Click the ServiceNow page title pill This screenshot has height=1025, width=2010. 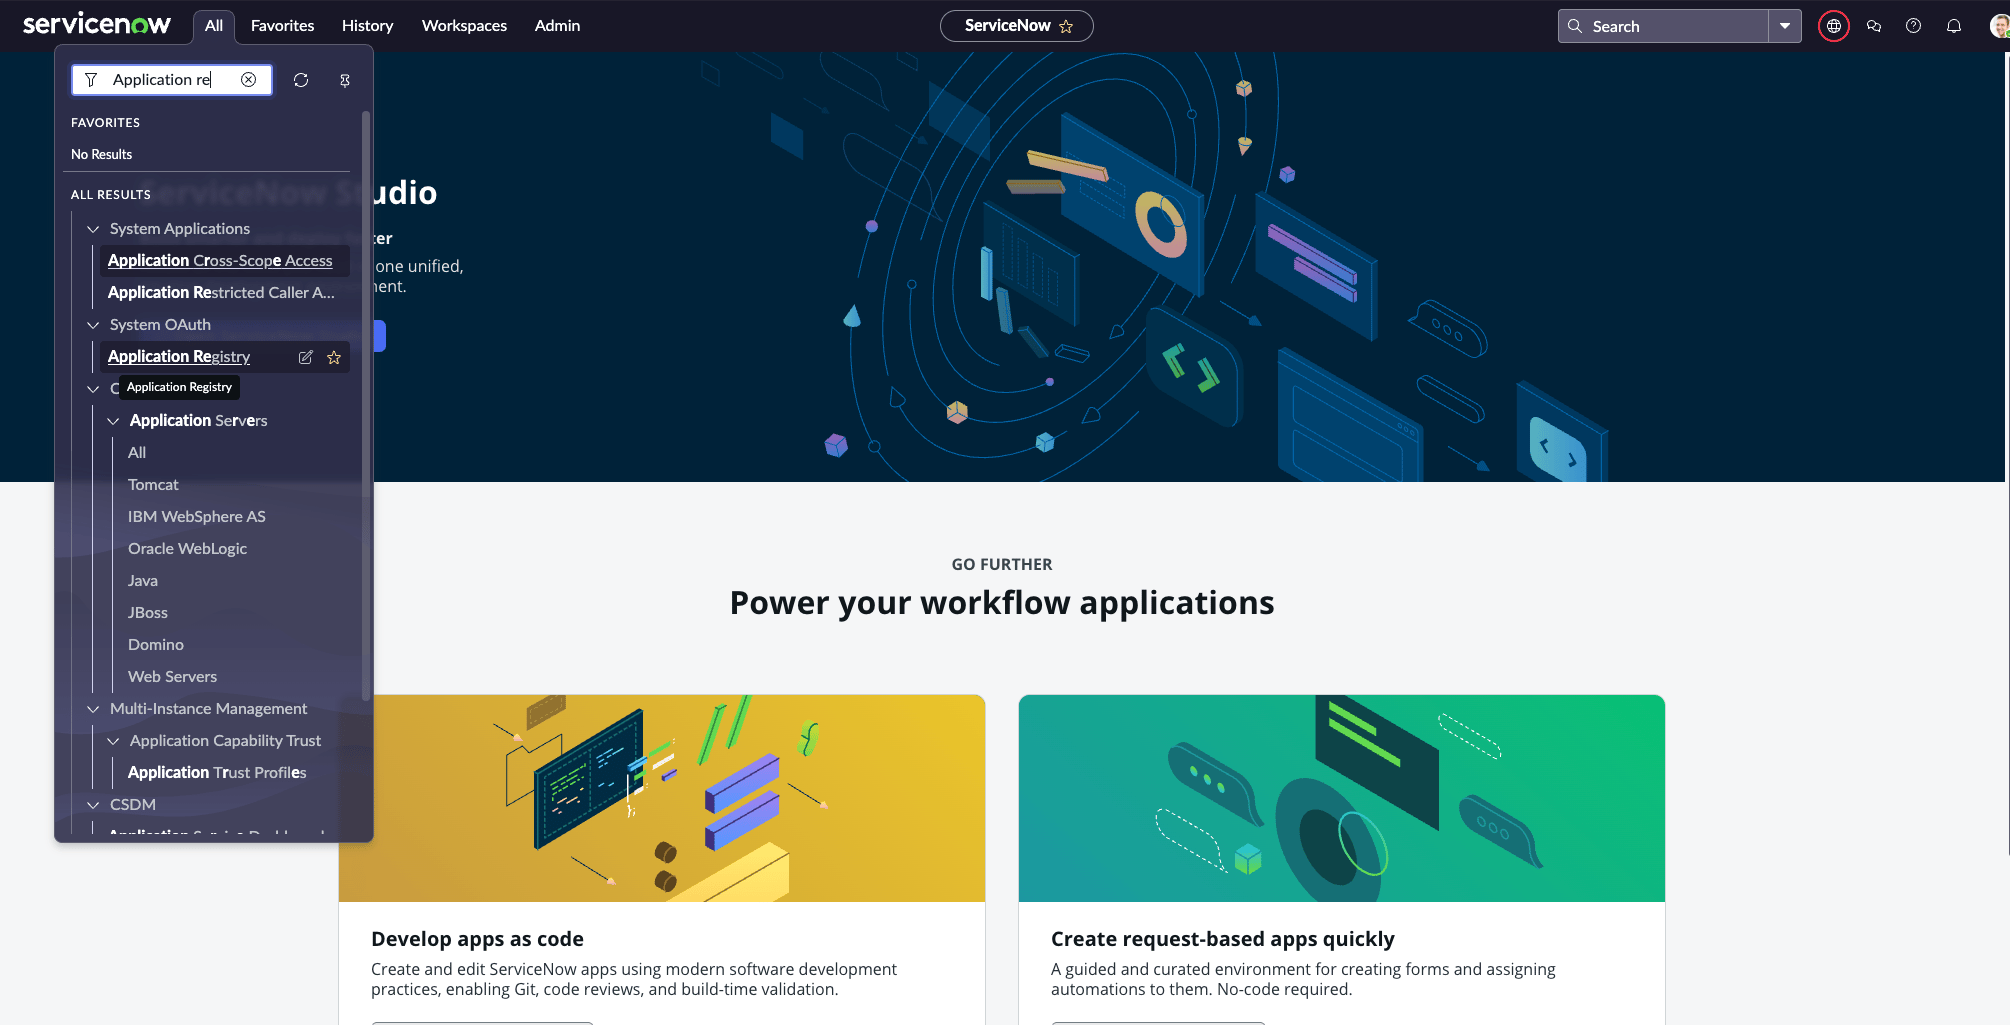[1016, 26]
